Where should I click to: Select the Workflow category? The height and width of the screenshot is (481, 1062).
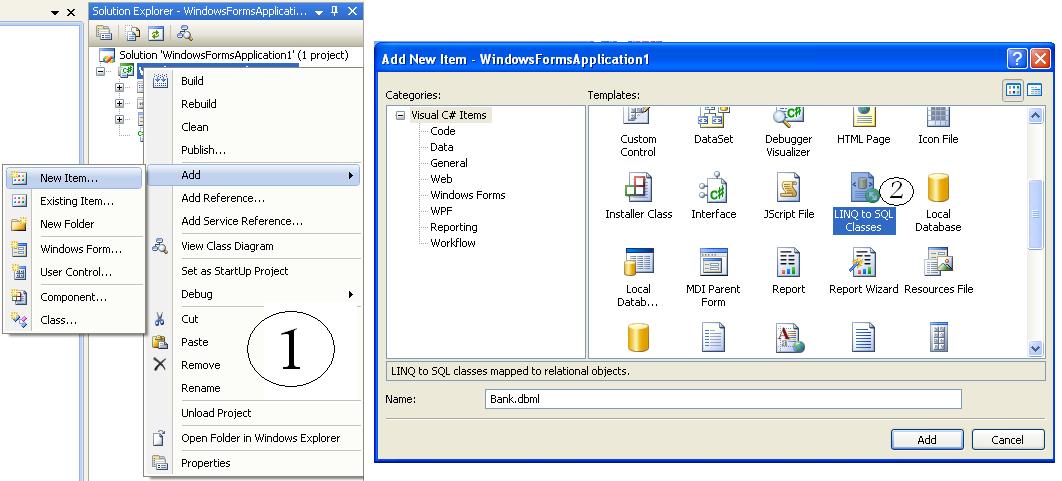click(453, 243)
